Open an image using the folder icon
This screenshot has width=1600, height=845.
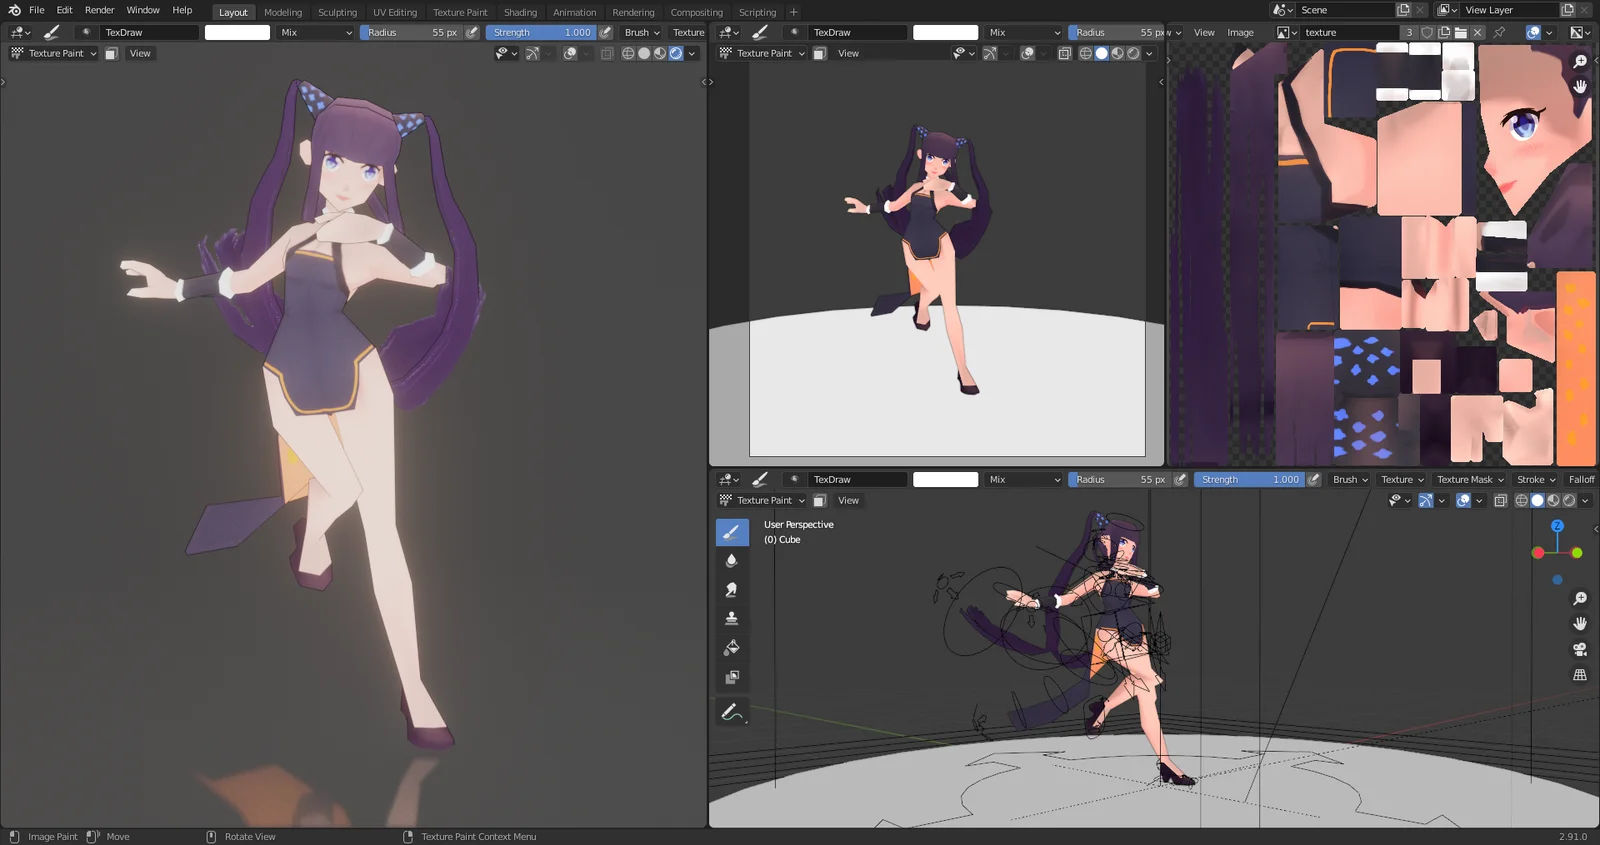[x=1461, y=32]
